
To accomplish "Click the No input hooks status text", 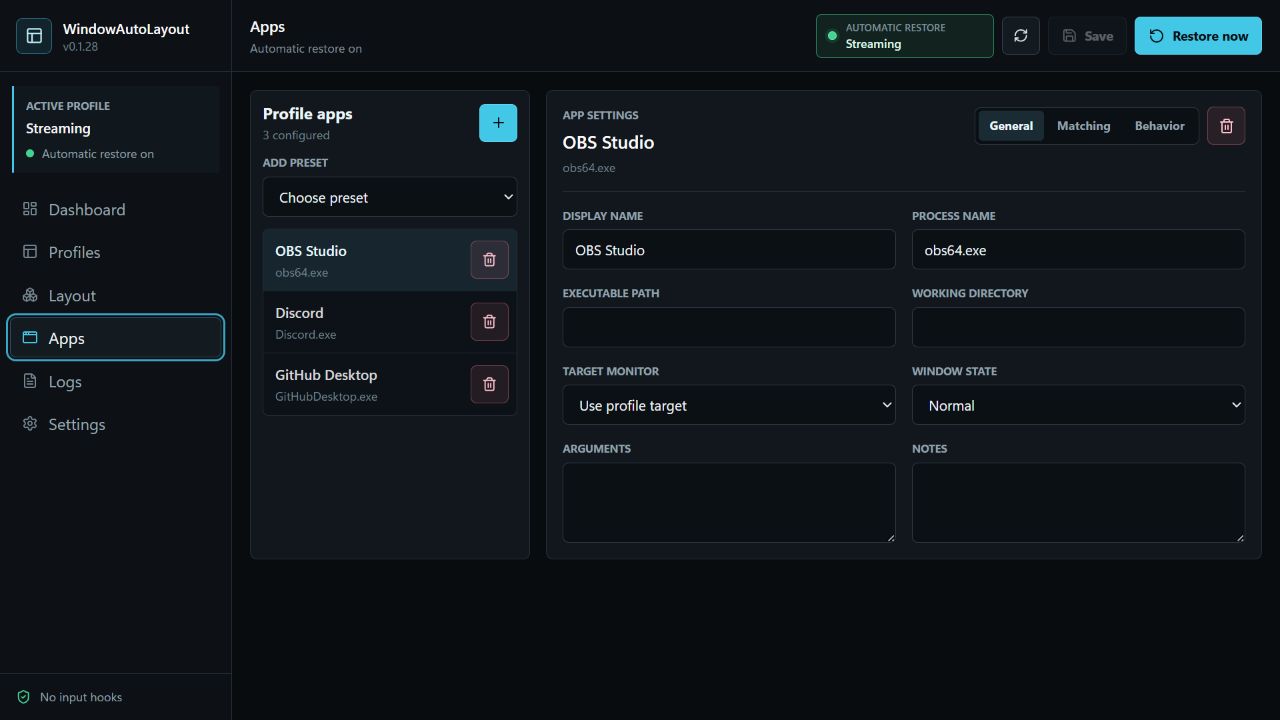I will (81, 697).
